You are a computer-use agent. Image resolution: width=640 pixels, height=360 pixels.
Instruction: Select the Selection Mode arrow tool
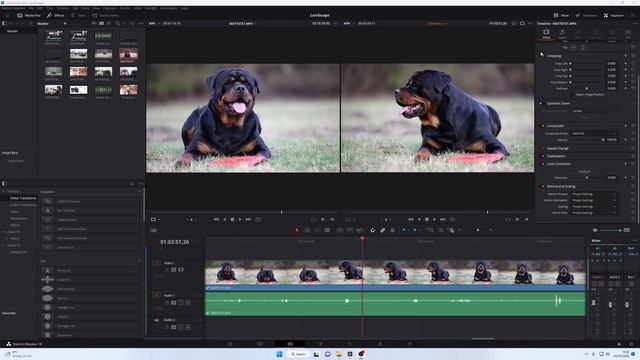pos(297,230)
